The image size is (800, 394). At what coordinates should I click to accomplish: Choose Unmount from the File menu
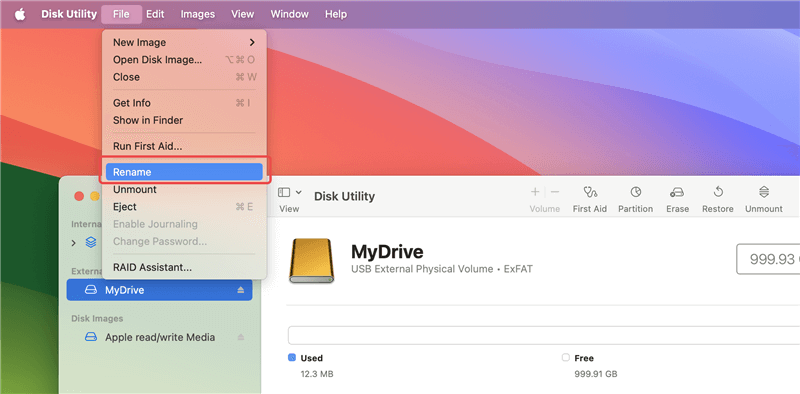click(x=184, y=189)
